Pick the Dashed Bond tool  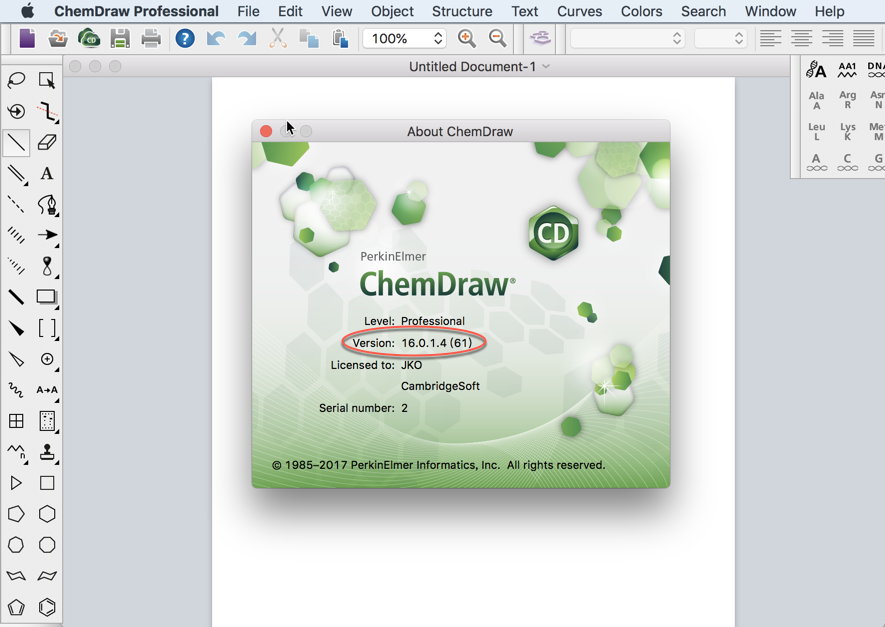(x=15, y=205)
